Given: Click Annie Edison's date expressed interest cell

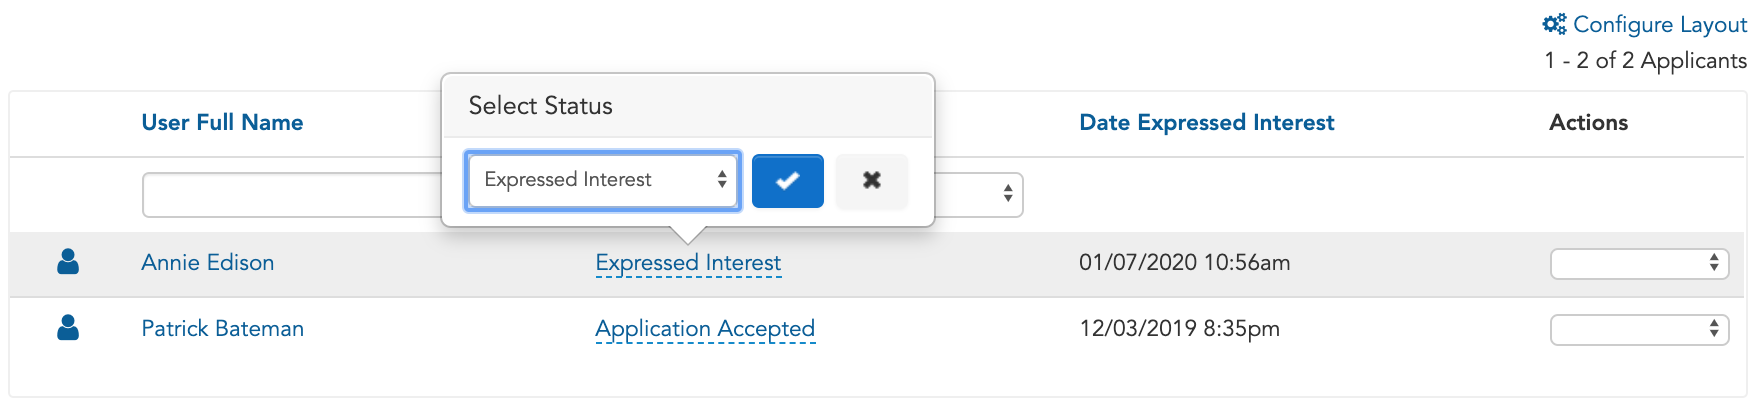Looking at the screenshot, I should click(x=1184, y=262).
